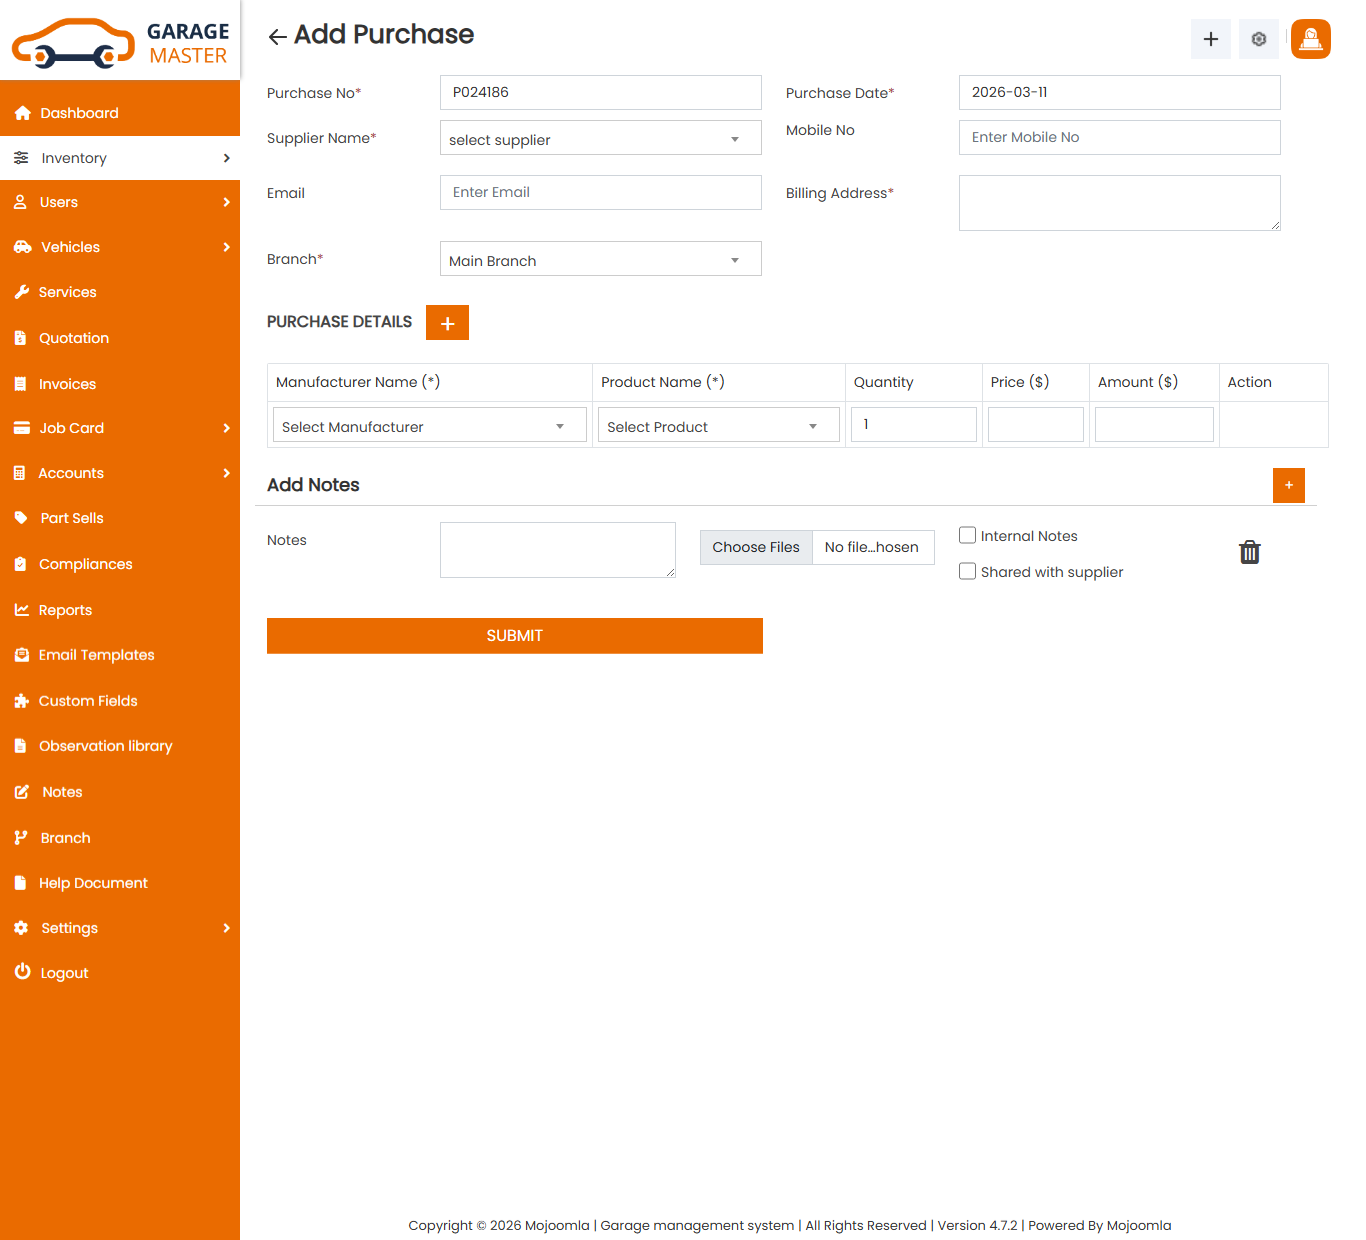Click the Choose Files button

click(x=756, y=547)
